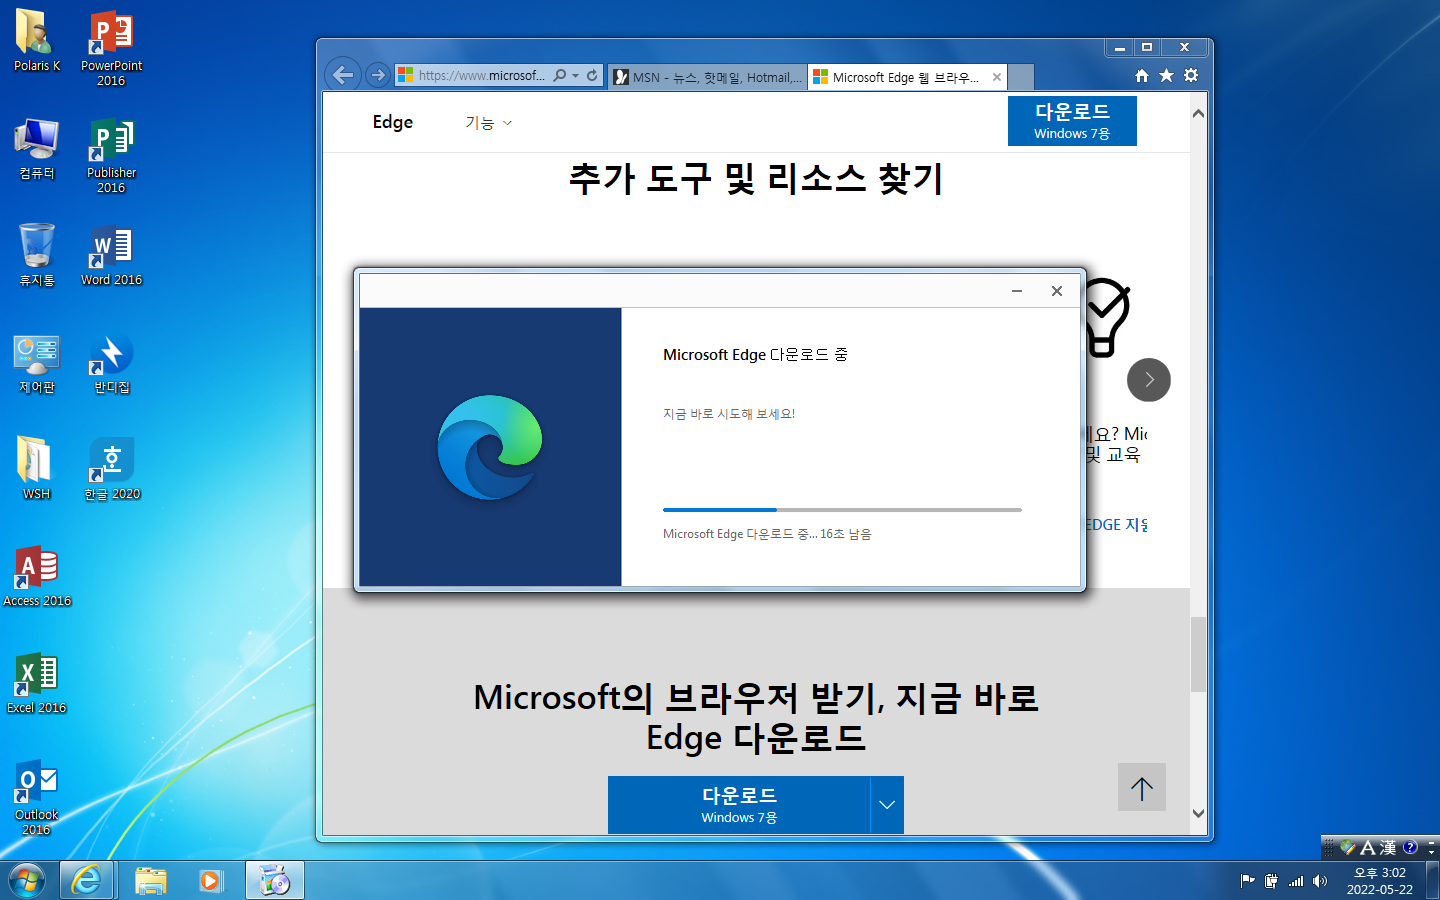Click the refresh icon in address bar
1440x900 pixels.
(x=592, y=75)
